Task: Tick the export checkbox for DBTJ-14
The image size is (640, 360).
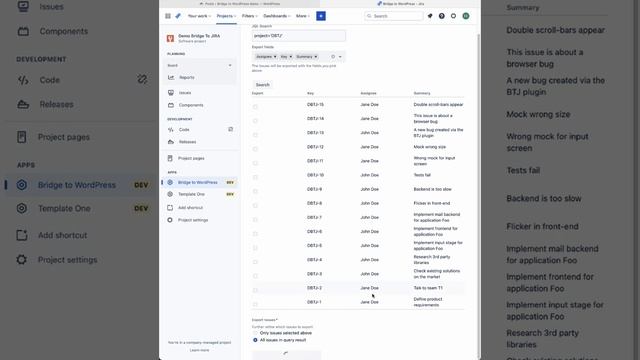Action: [255, 121]
